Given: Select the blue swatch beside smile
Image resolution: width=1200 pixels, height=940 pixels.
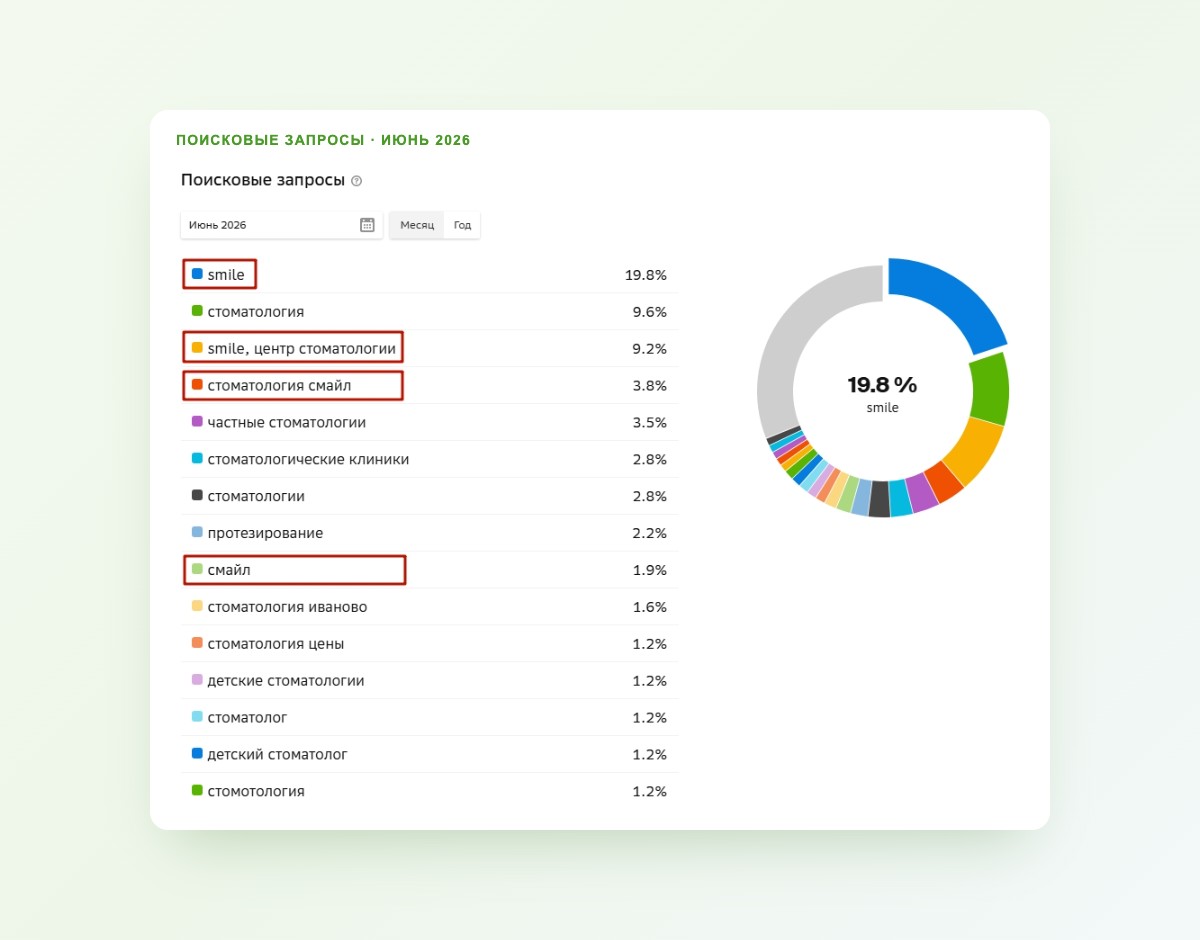Looking at the screenshot, I should (x=197, y=274).
